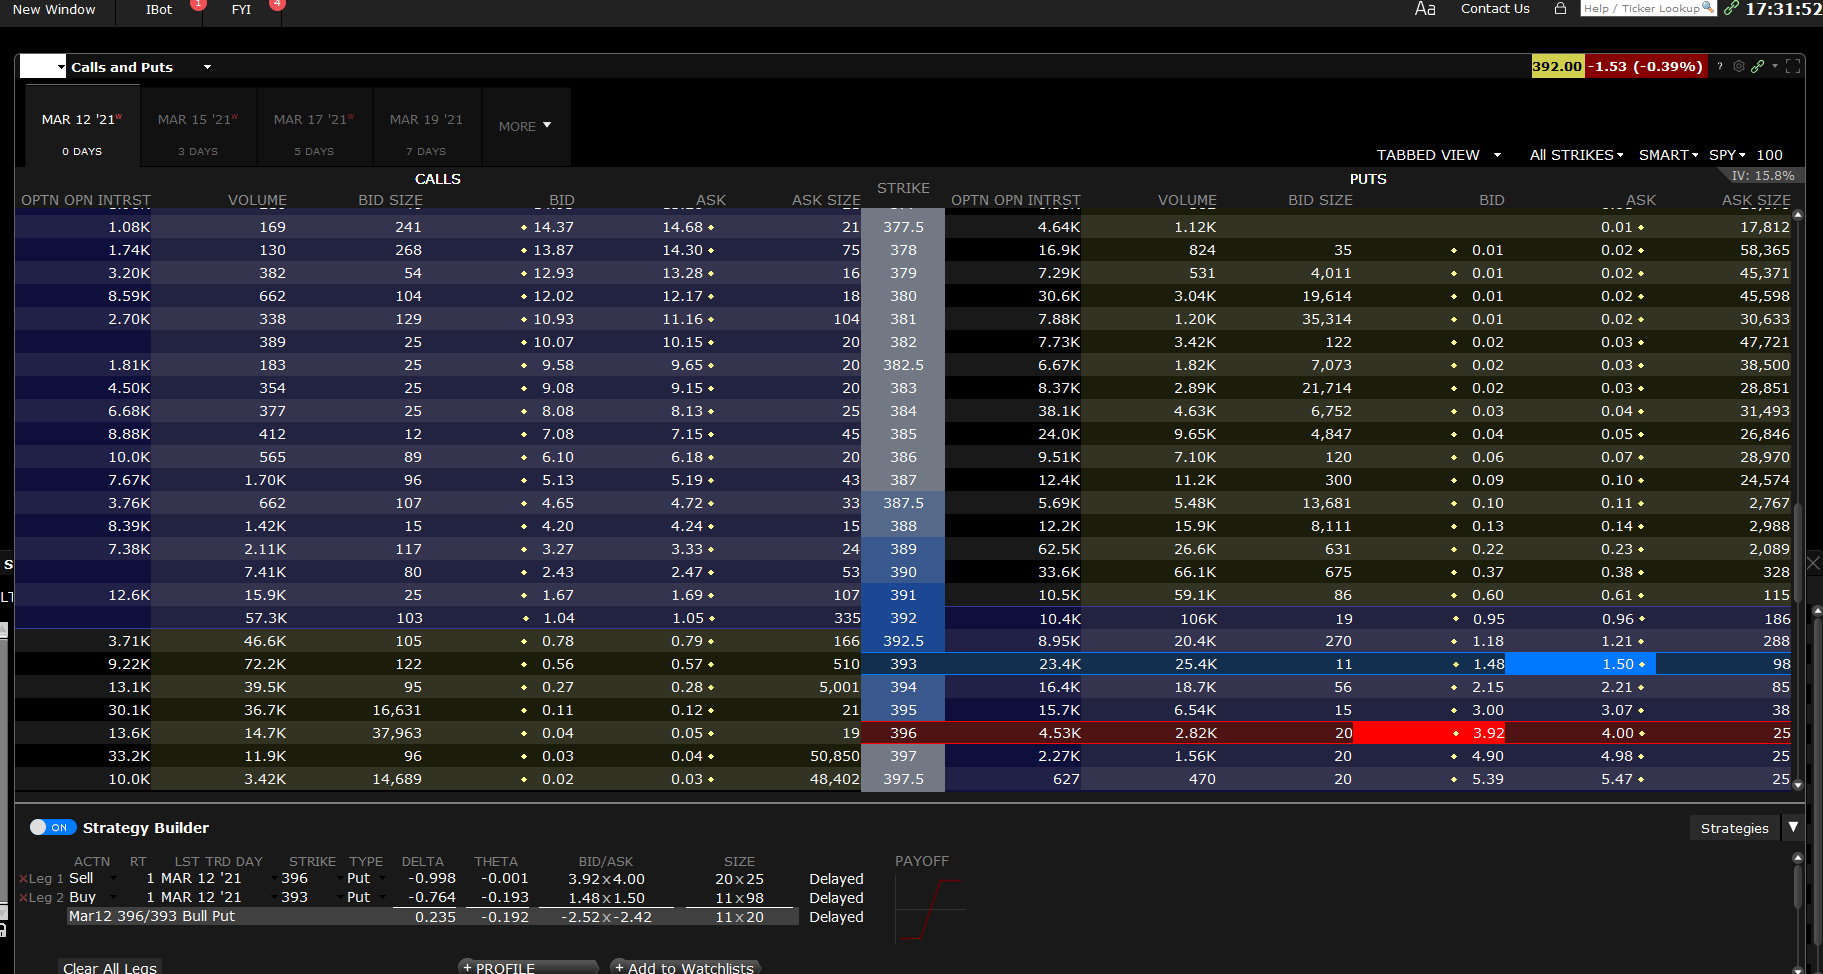Click the 392 strike cell
1823x974 pixels.
tap(903, 618)
